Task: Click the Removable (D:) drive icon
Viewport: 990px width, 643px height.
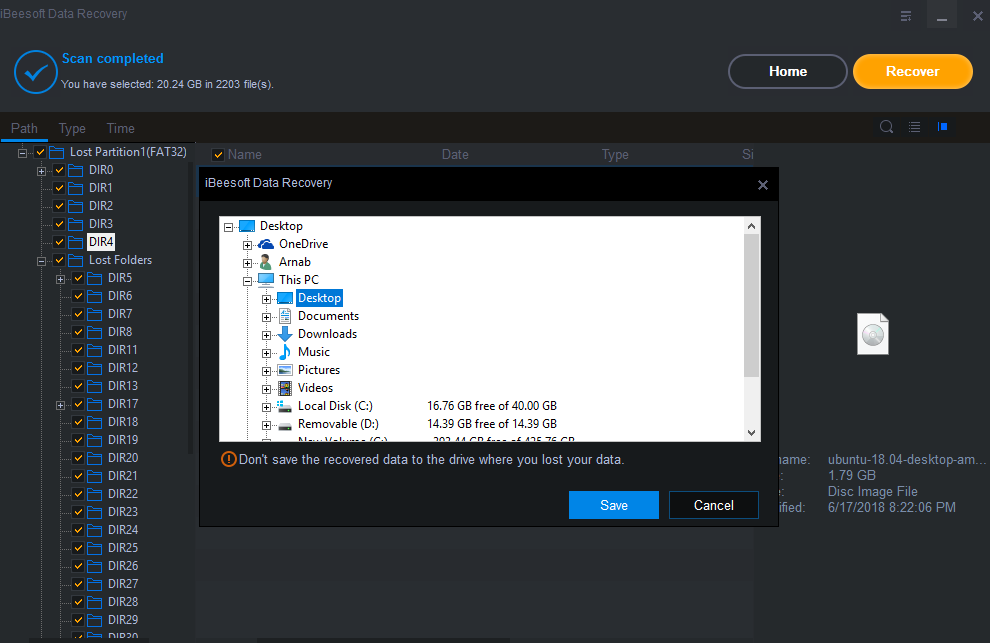Action: [285, 426]
